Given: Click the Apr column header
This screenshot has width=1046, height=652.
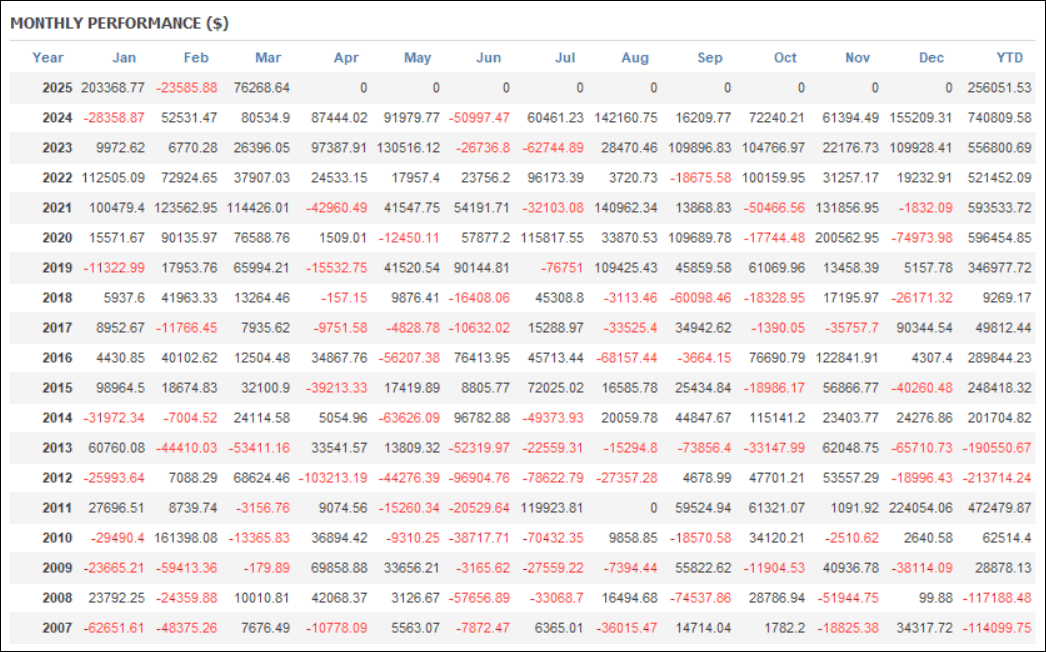Looking at the screenshot, I should coord(346,58).
